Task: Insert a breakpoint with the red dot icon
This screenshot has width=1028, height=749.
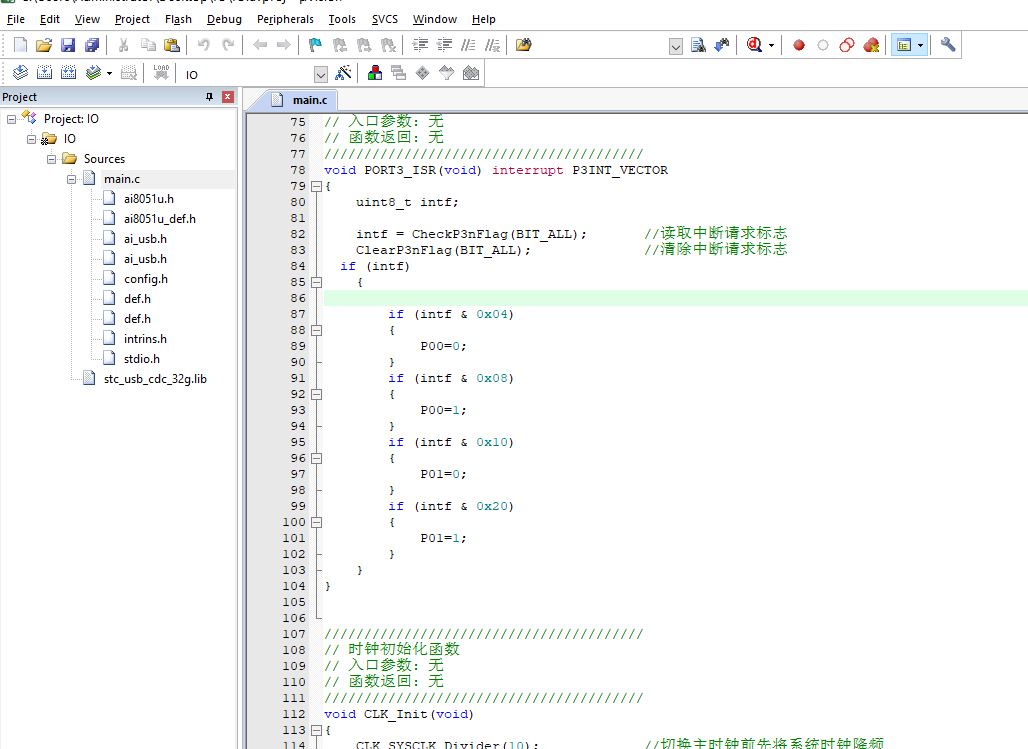Action: click(x=799, y=45)
